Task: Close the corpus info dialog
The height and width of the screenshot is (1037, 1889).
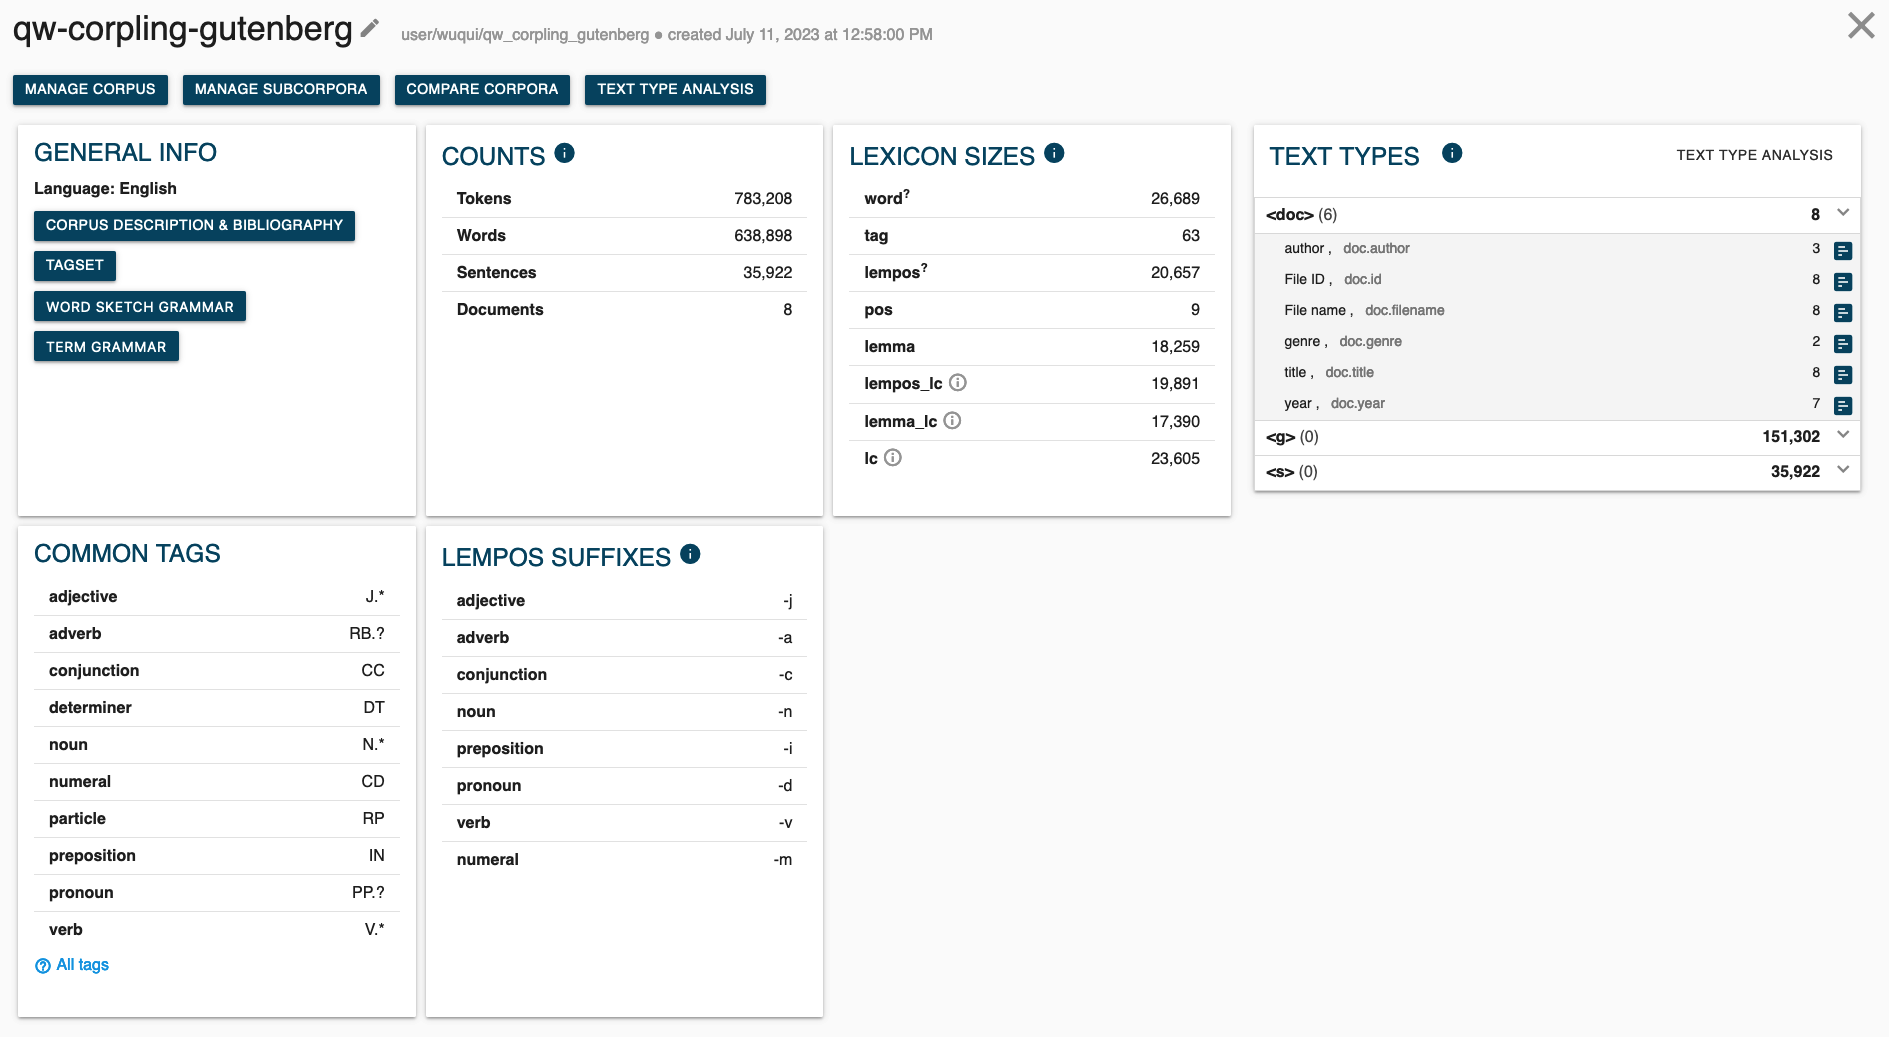Action: (x=1861, y=26)
